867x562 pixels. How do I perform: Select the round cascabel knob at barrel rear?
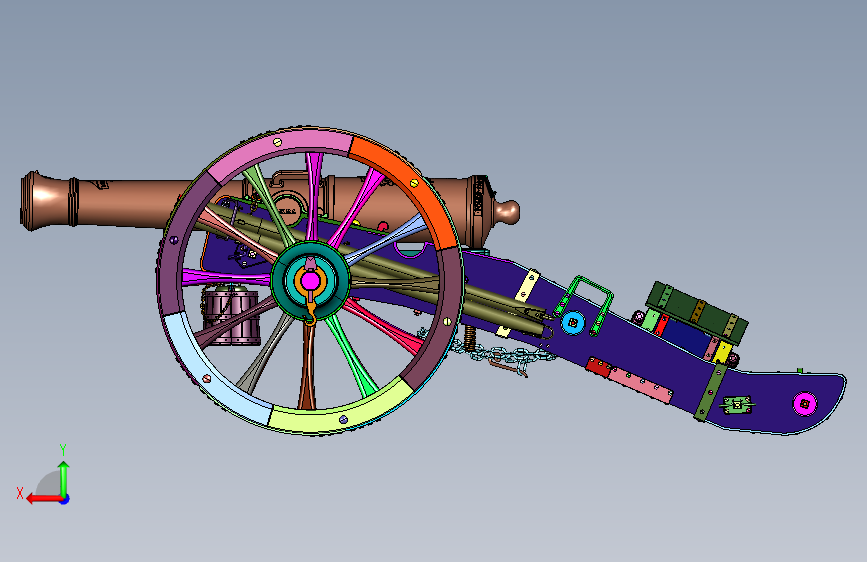click(x=507, y=212)
